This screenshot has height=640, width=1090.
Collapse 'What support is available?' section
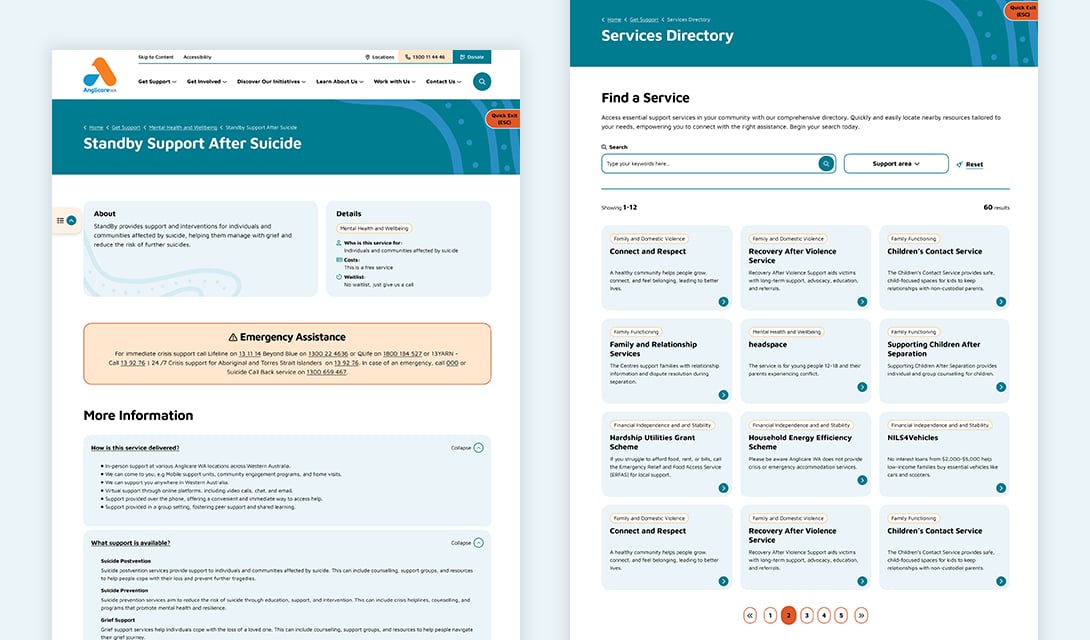[x=478, y=543]
